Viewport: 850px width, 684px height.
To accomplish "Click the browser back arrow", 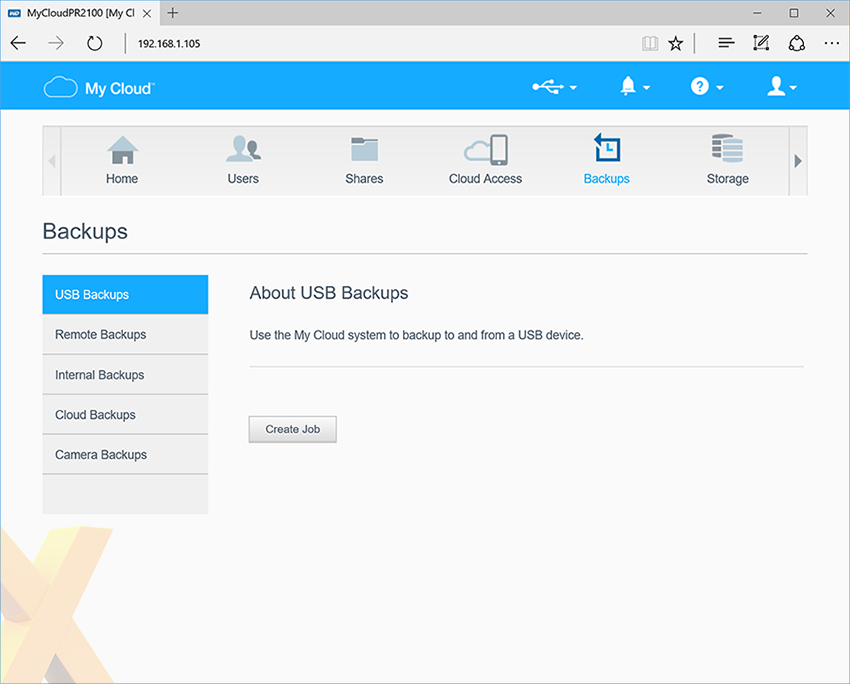I will pos(18,43).
